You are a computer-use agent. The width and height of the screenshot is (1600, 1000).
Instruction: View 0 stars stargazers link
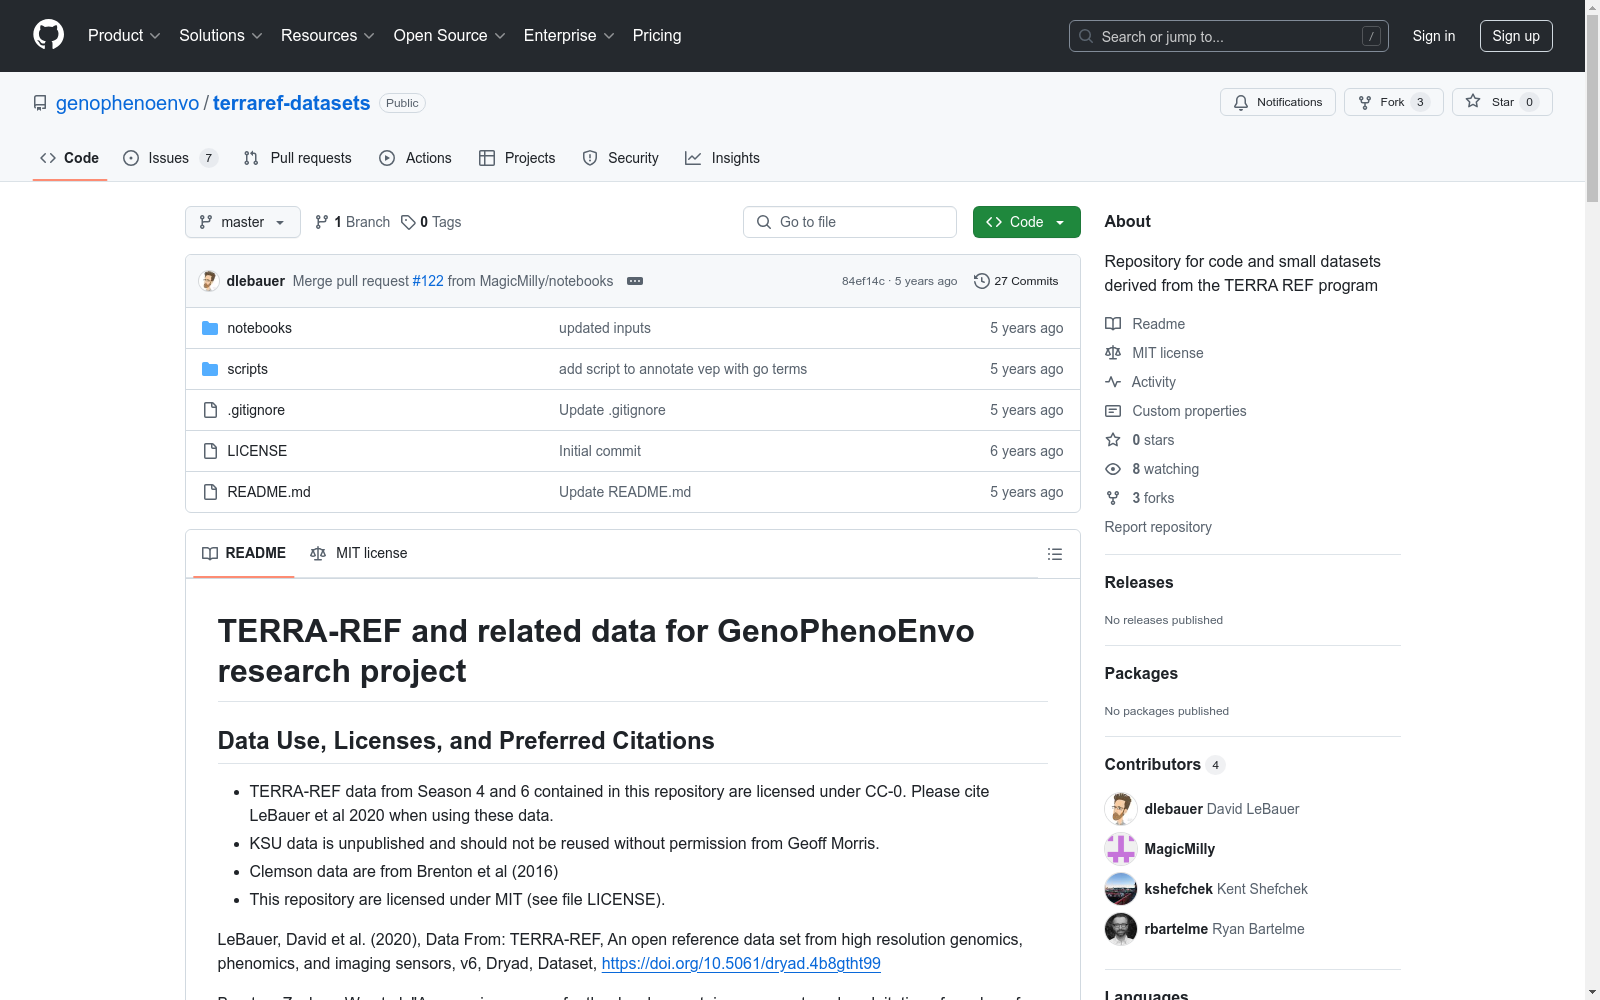pyautogui.click(x=1140, y=440)
